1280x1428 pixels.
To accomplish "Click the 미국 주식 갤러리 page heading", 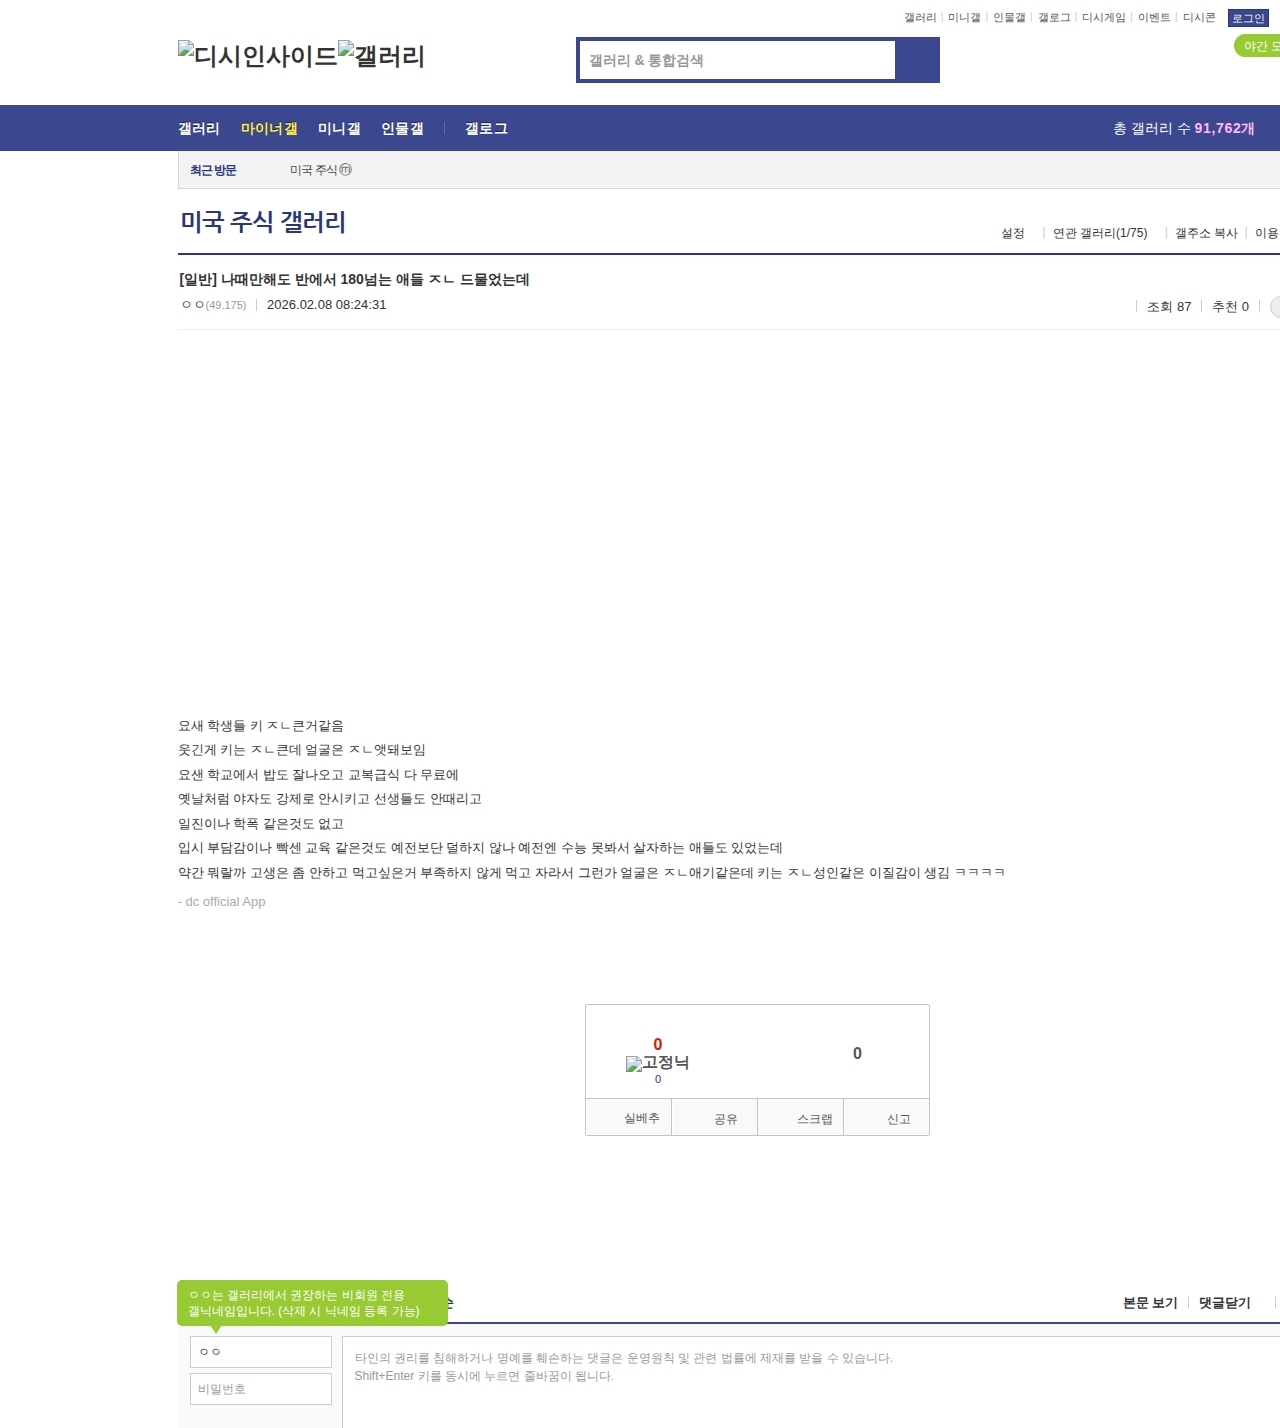I will (263, 222).
